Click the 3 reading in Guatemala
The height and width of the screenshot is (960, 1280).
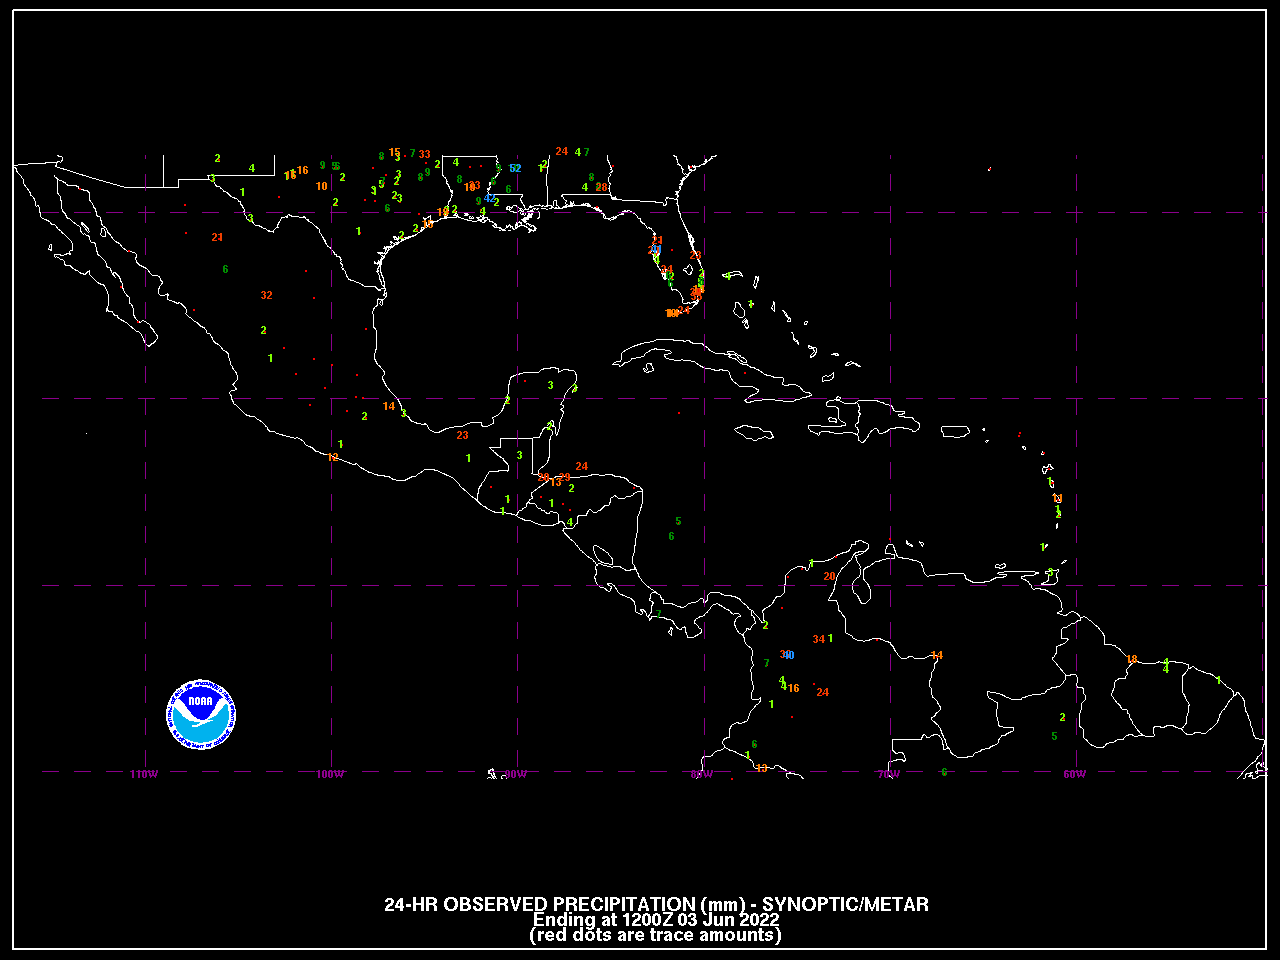click(519, 455)
